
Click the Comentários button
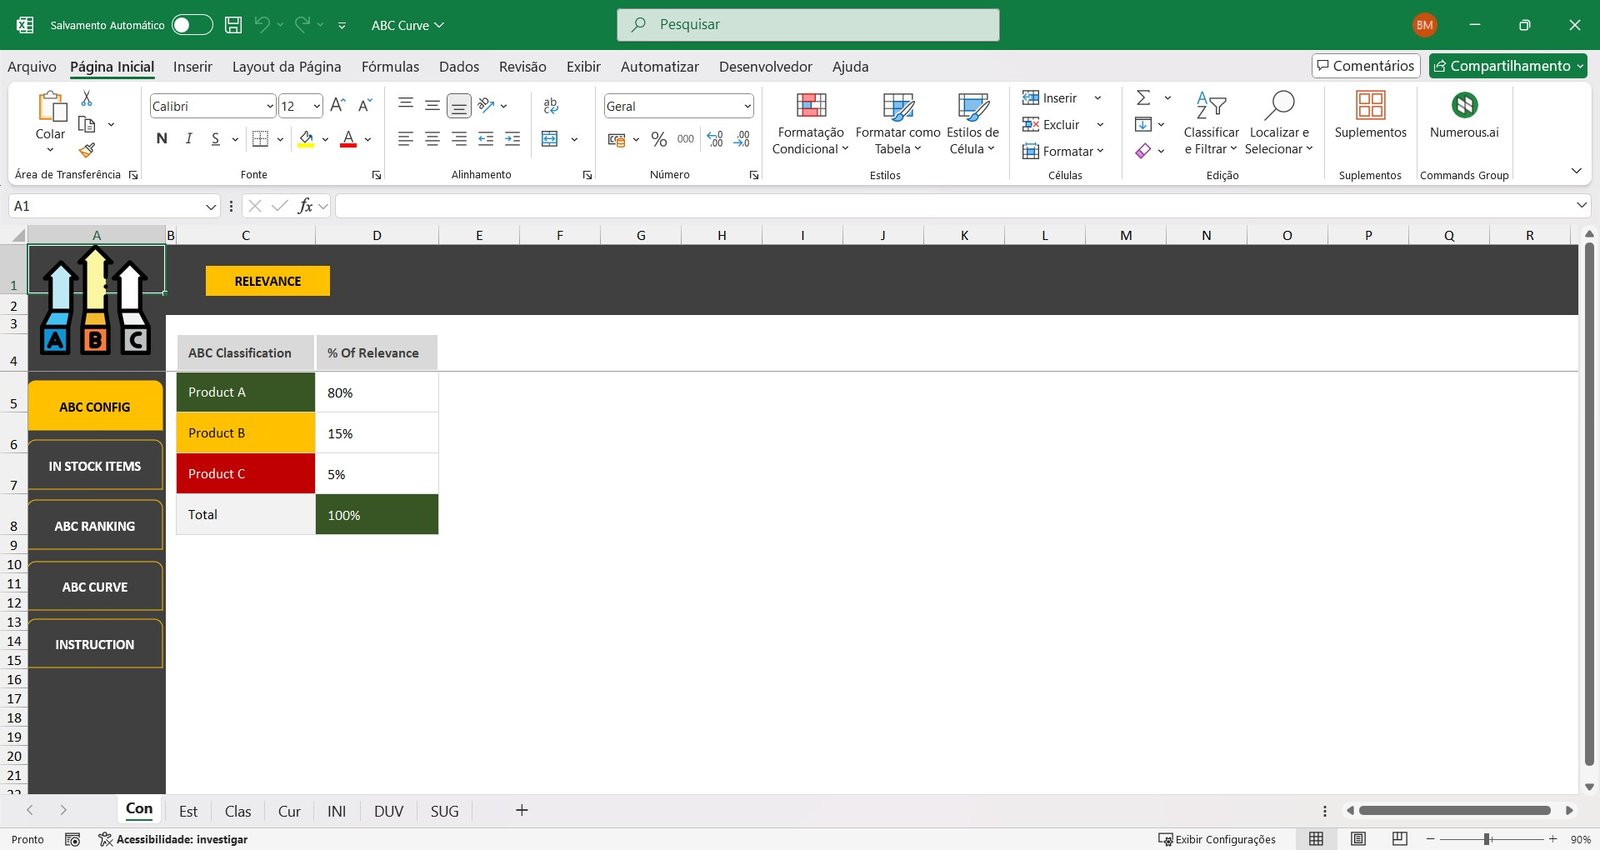[1366, 66]
